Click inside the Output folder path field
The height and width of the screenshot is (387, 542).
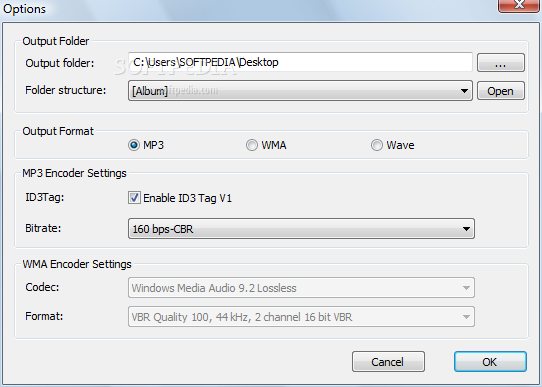(x=300, y=62)
